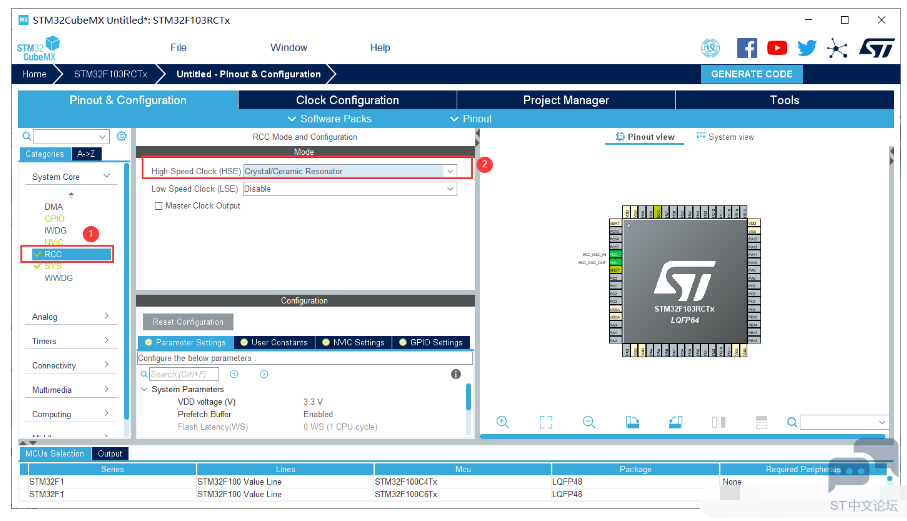Open the Pinout dropdown menu
This screenshot has height=521, width=907.
point(471,119)
